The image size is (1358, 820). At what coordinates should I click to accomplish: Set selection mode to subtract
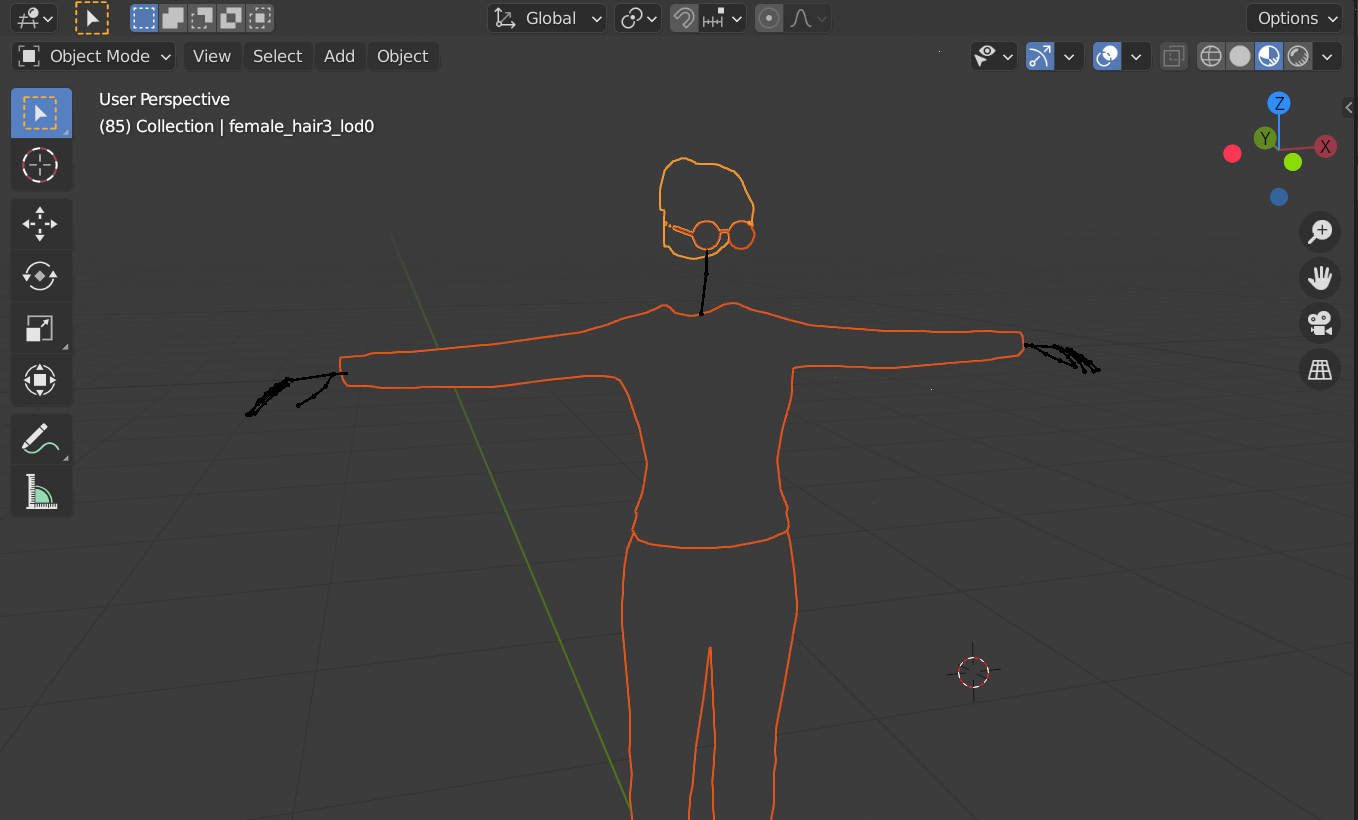tap(202, 18)
